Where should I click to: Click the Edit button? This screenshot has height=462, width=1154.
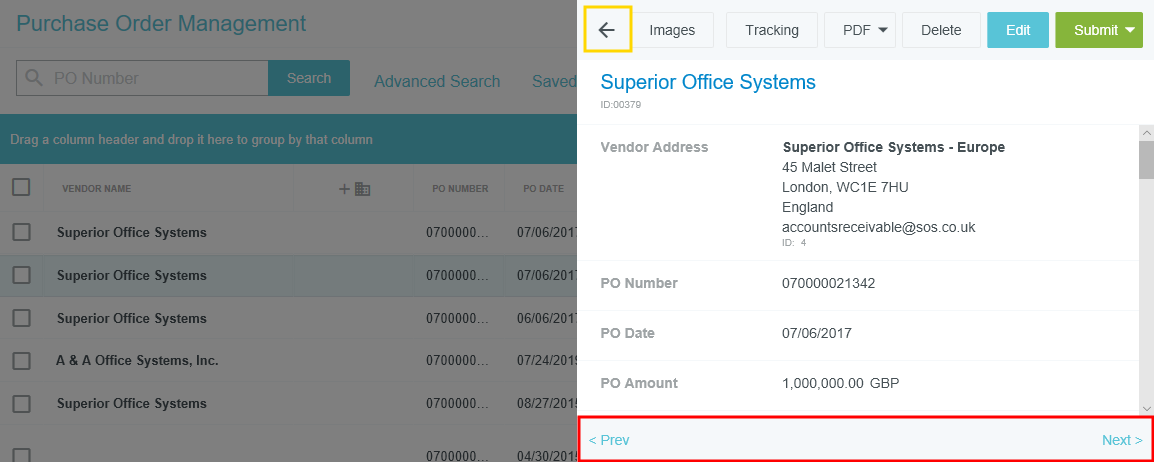(x=1017, y=30)
